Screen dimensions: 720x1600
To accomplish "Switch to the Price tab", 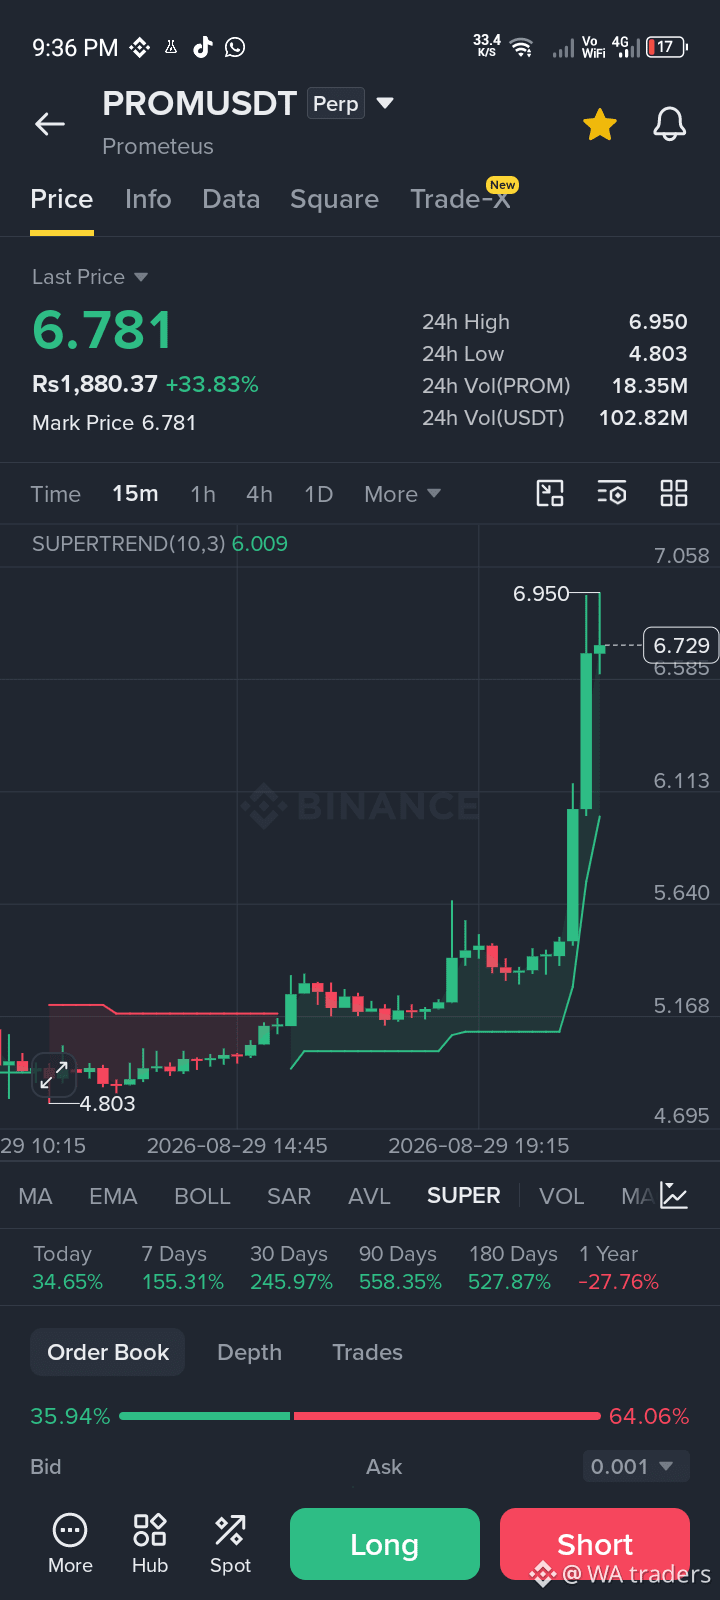I will coord(62,199).
